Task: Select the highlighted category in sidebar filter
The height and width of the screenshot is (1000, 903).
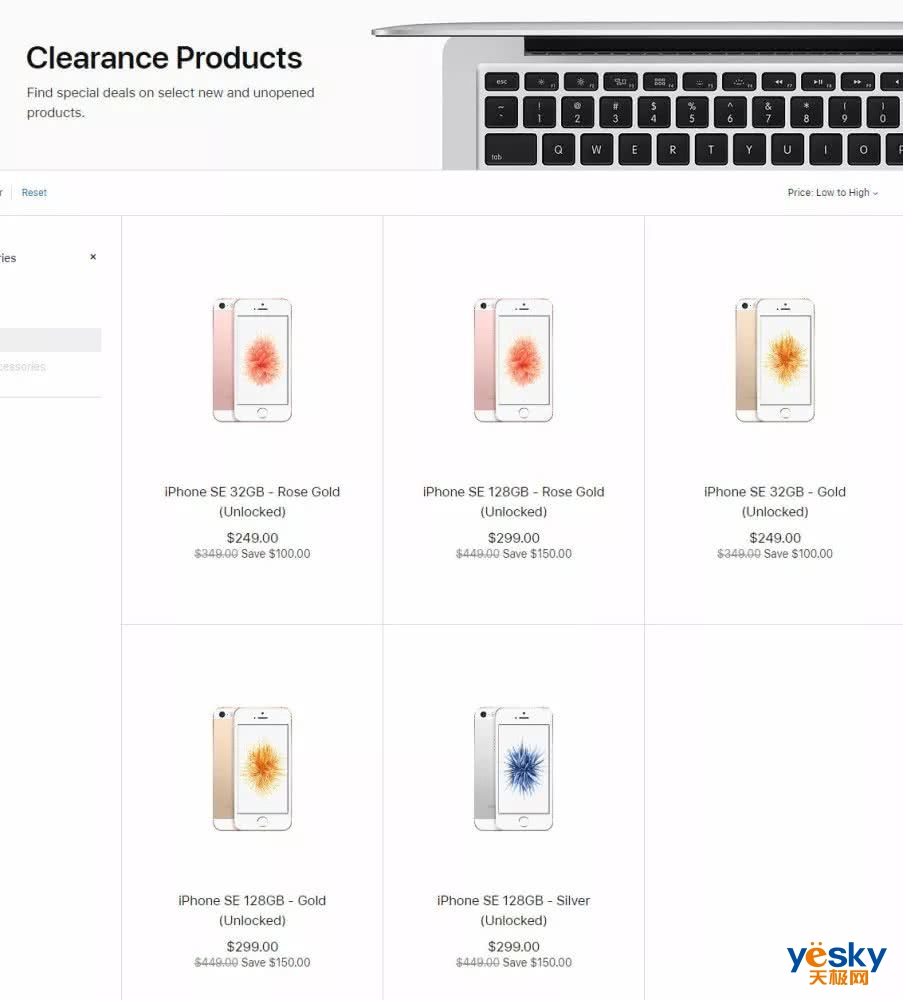Action: pos(50,340)
